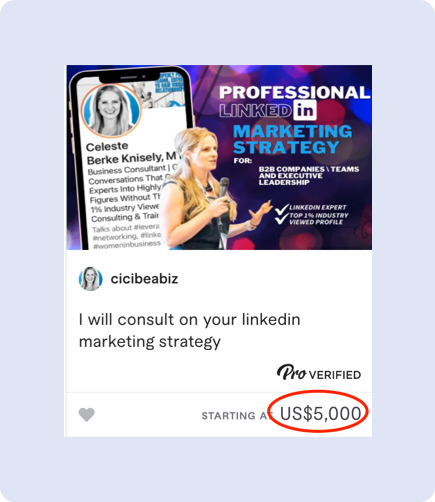This screenshot has width=435, height=502.
Task: Click the STARTING AT label
Action: click(x=235, y=416)
